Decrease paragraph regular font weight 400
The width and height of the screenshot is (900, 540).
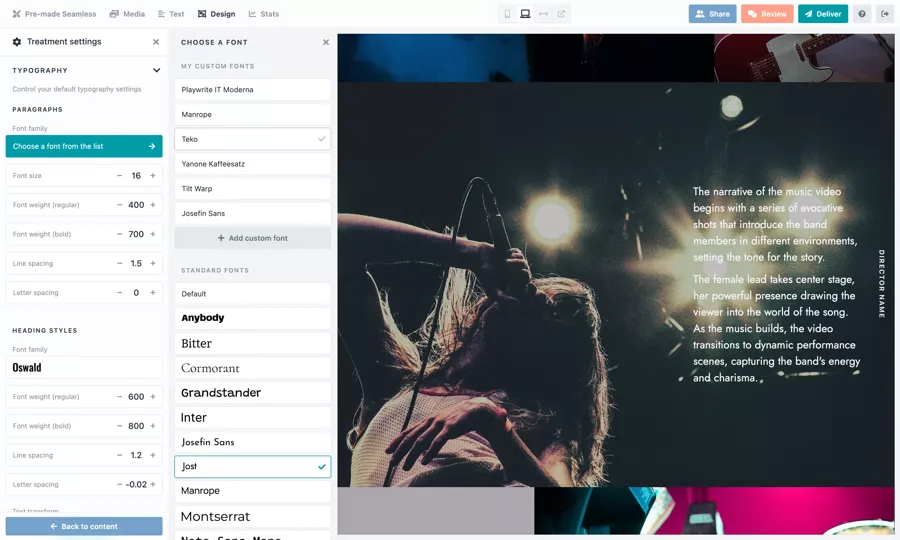pos(119,205)
